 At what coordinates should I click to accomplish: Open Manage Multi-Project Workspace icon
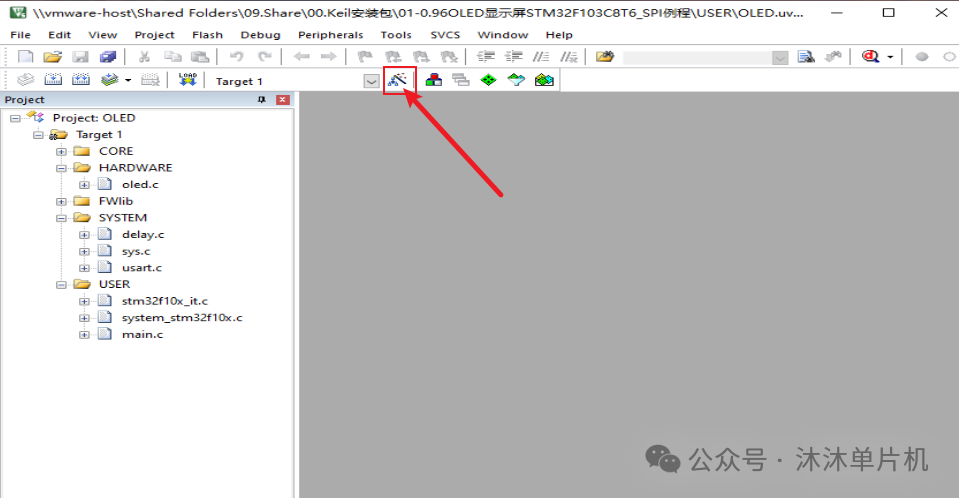461,80
